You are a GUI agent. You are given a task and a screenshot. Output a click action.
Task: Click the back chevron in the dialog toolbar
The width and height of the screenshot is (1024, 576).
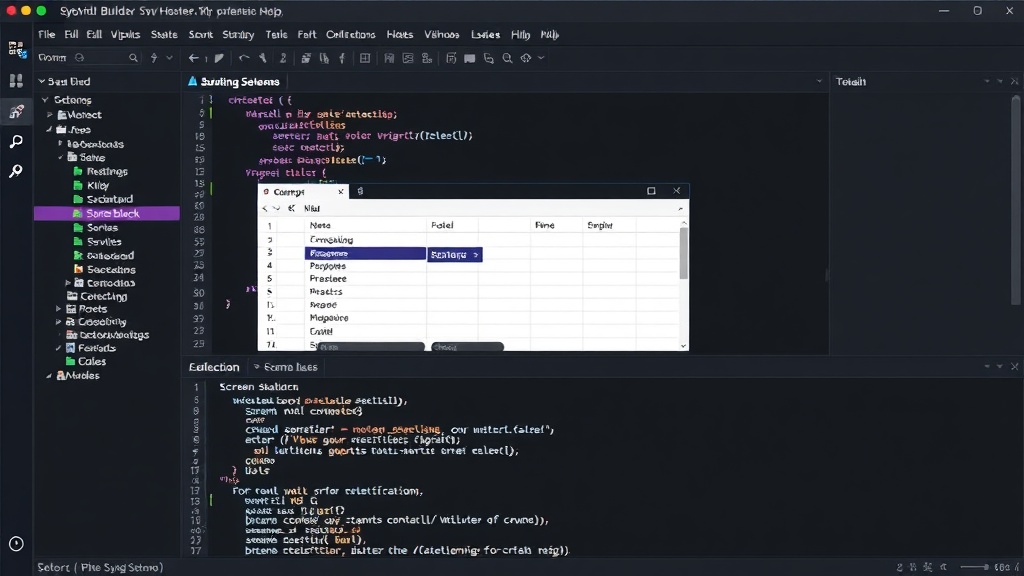tap(264, 208)
